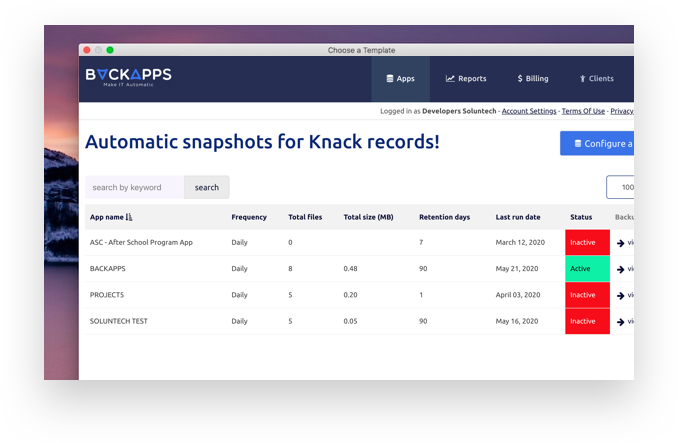Go to the Clients tab
This screenshot has height=443, width=678.
[x=596, y=79]
